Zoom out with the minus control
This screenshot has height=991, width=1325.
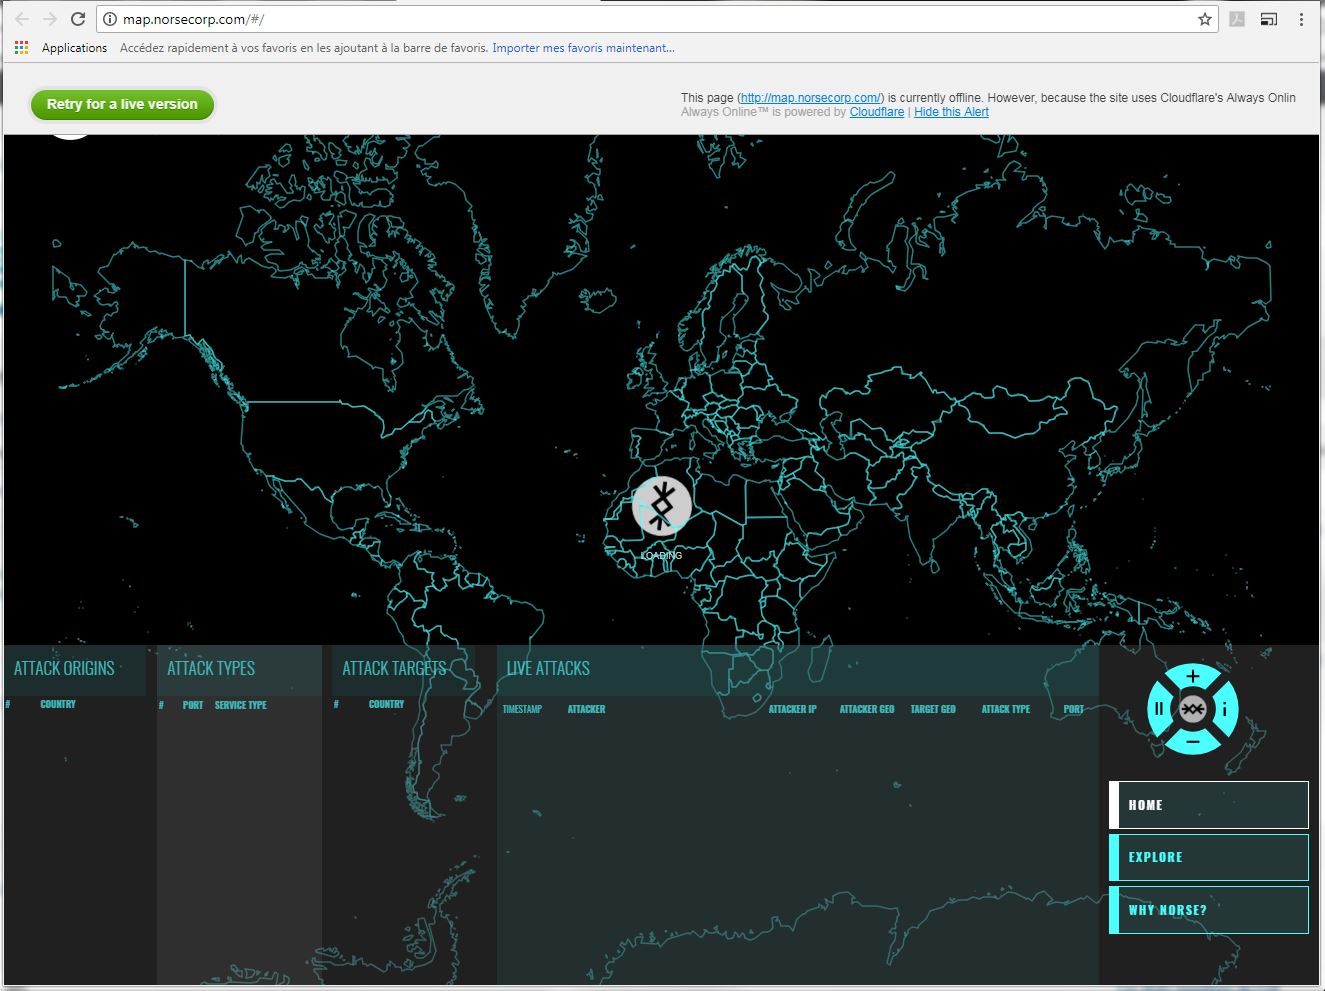tap(1192, 741)
